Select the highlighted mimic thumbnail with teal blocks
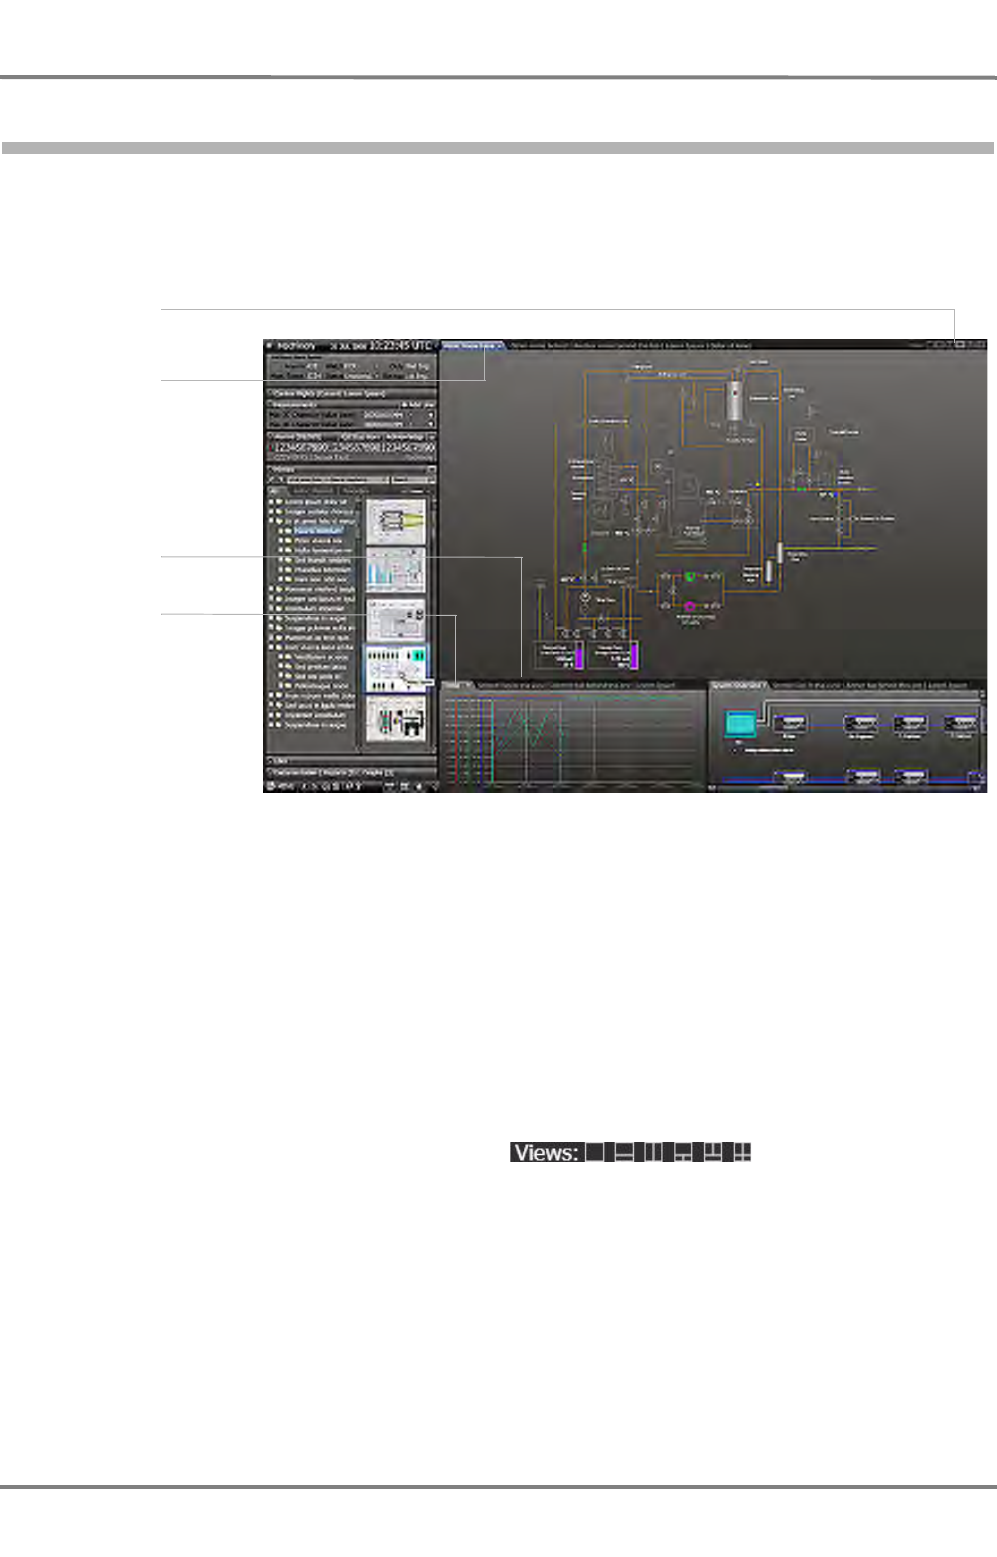Screen dimensions: 997x1557 pos(396,667)
